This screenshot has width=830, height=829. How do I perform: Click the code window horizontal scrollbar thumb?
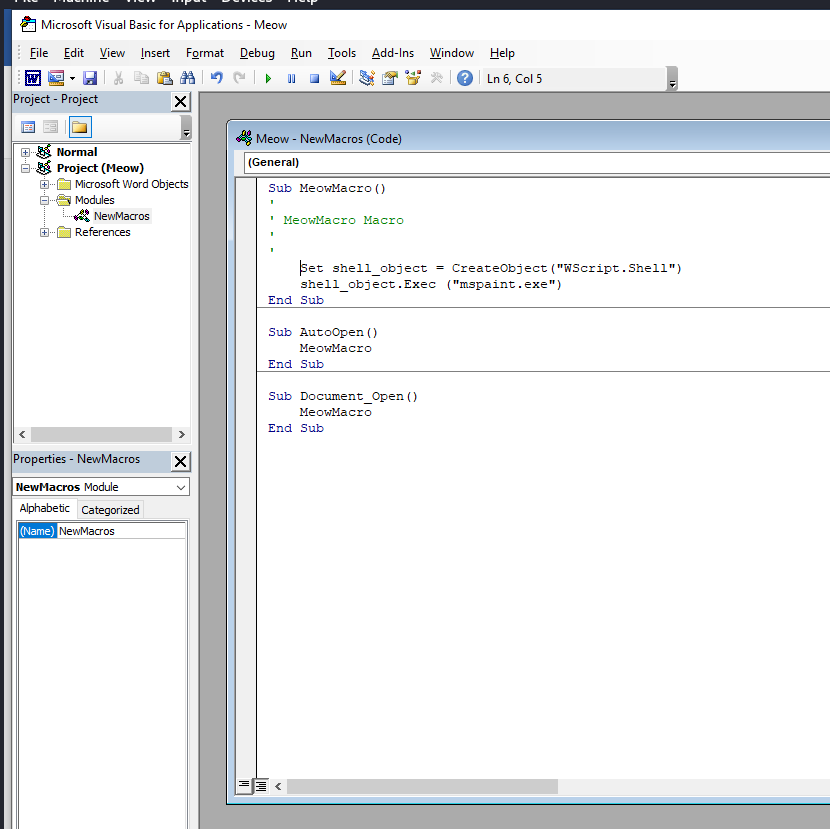click(x=422, y=787)
